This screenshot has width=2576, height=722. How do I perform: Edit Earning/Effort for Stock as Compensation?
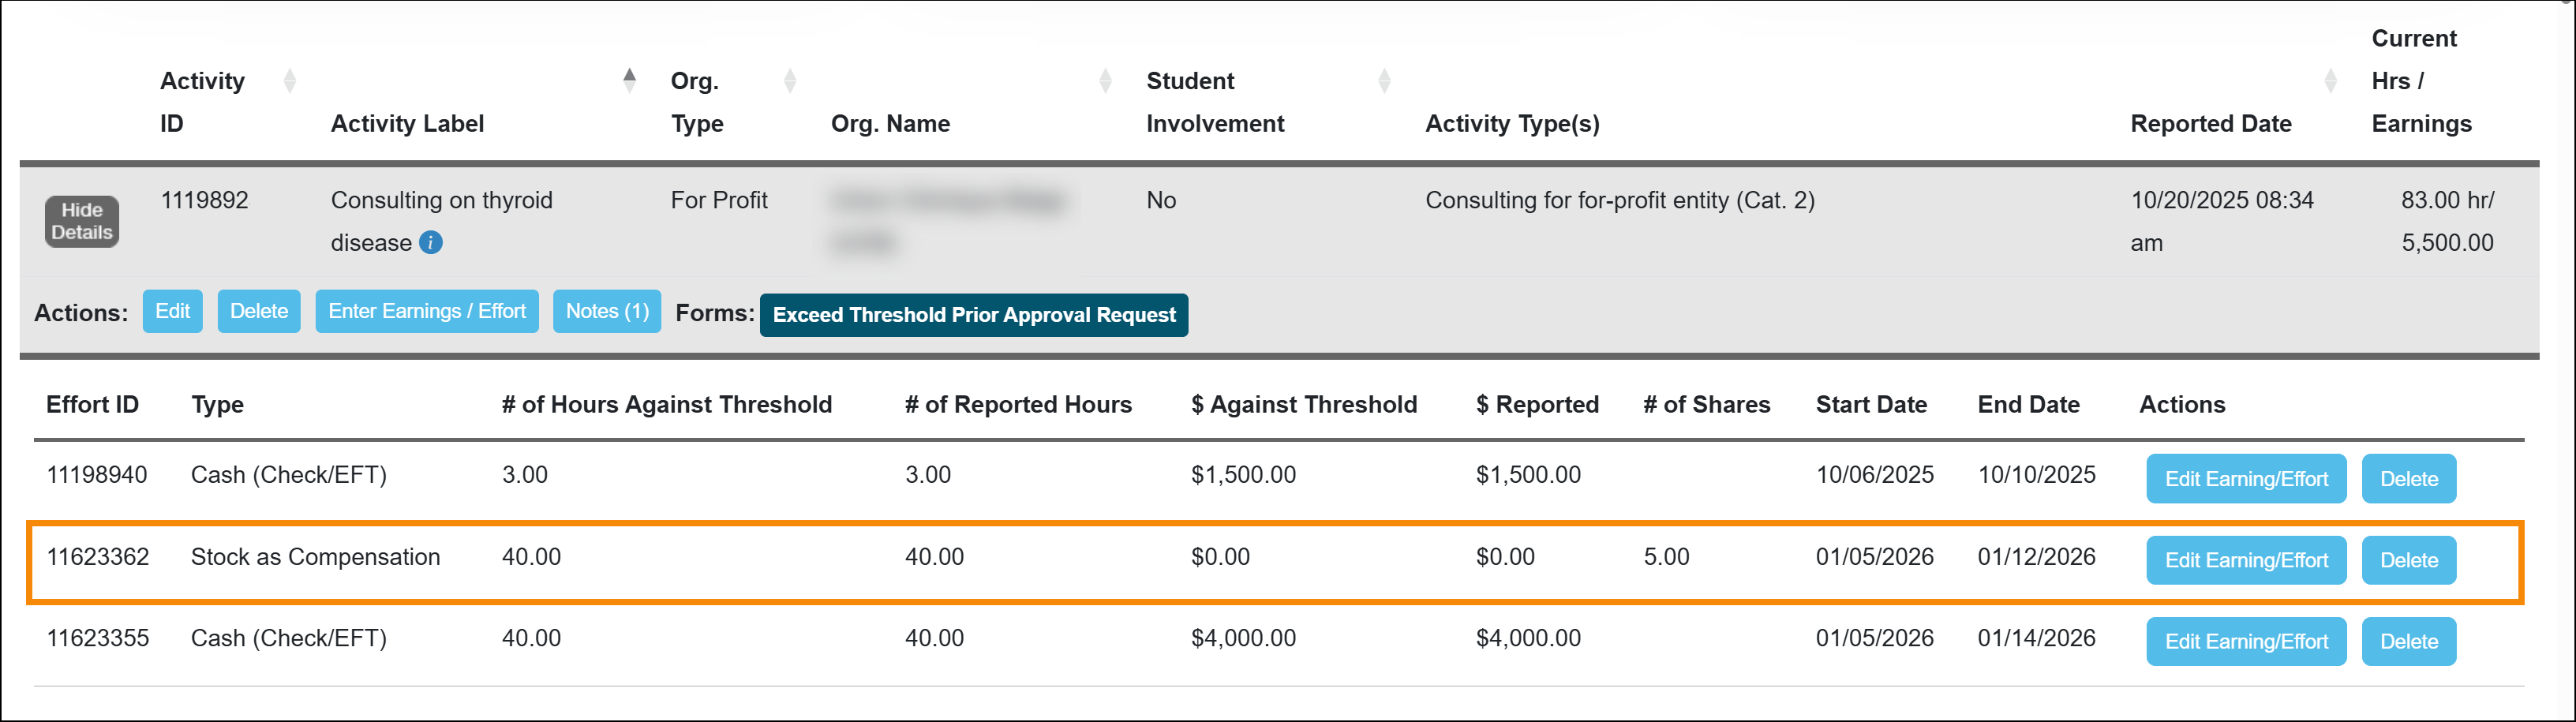tap(2246, 560)
